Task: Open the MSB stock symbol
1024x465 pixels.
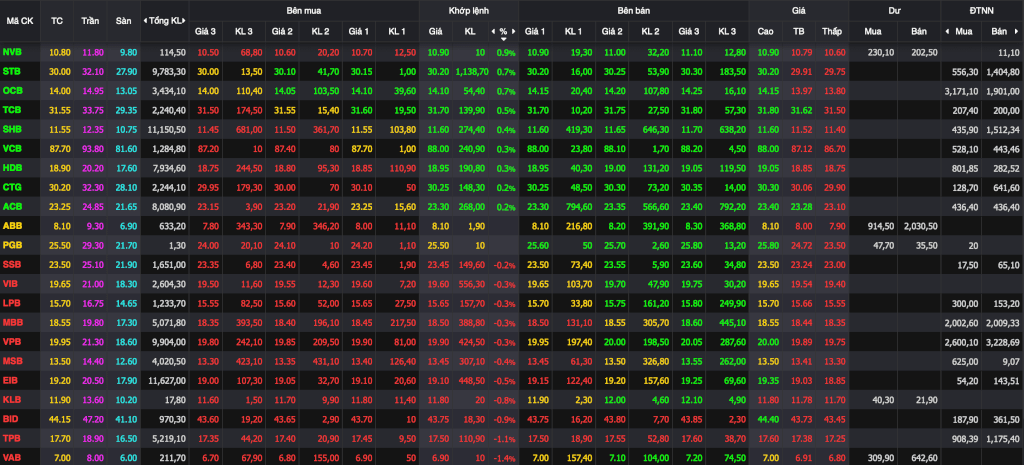Action: coord(12,362)
